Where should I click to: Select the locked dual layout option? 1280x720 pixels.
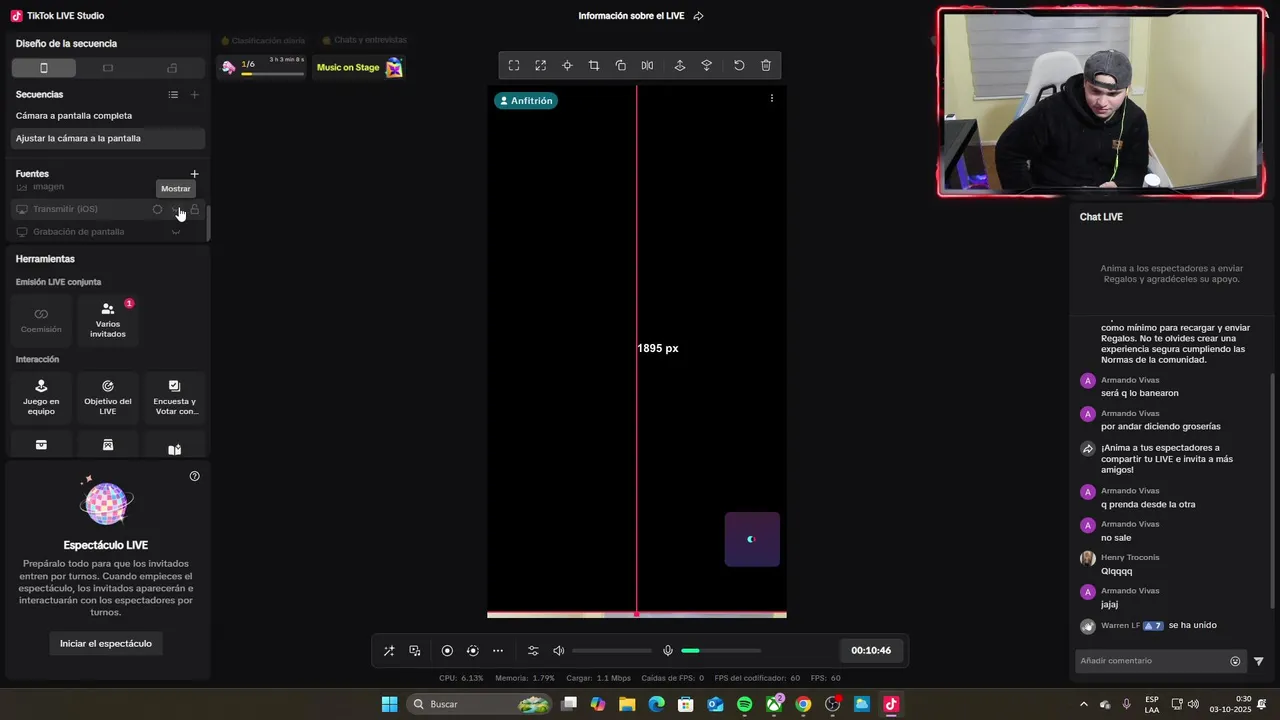tap(172, 68)
